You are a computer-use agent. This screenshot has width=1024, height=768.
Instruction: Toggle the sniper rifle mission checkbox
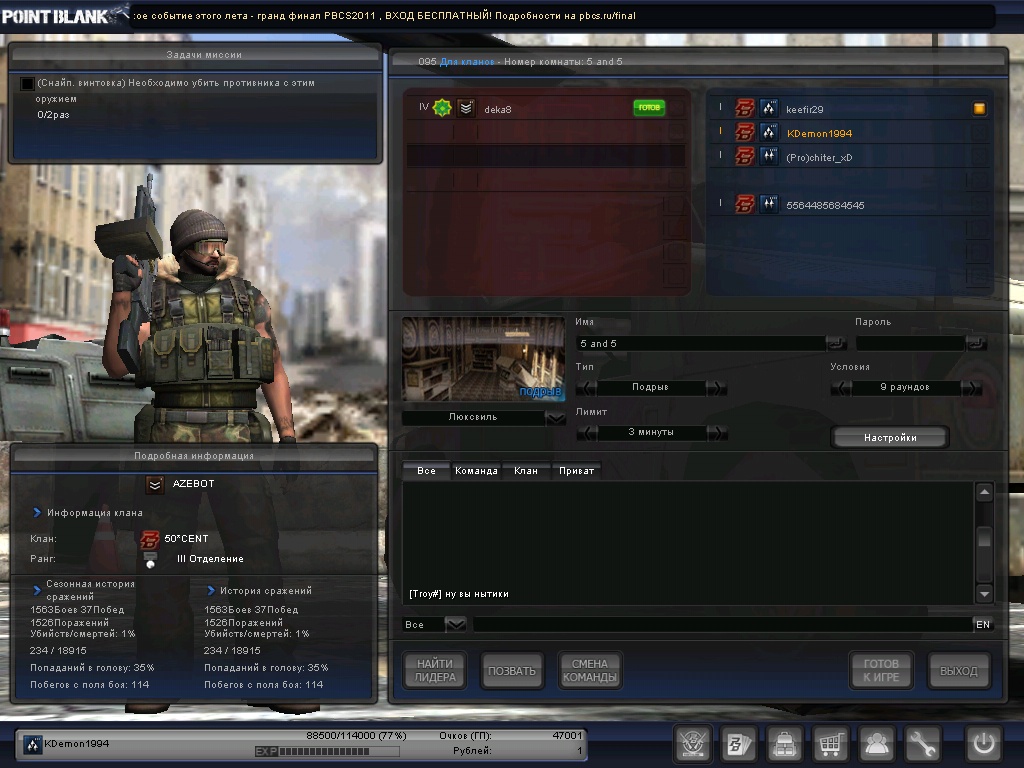pyautogui.click(x=27, y=84)
